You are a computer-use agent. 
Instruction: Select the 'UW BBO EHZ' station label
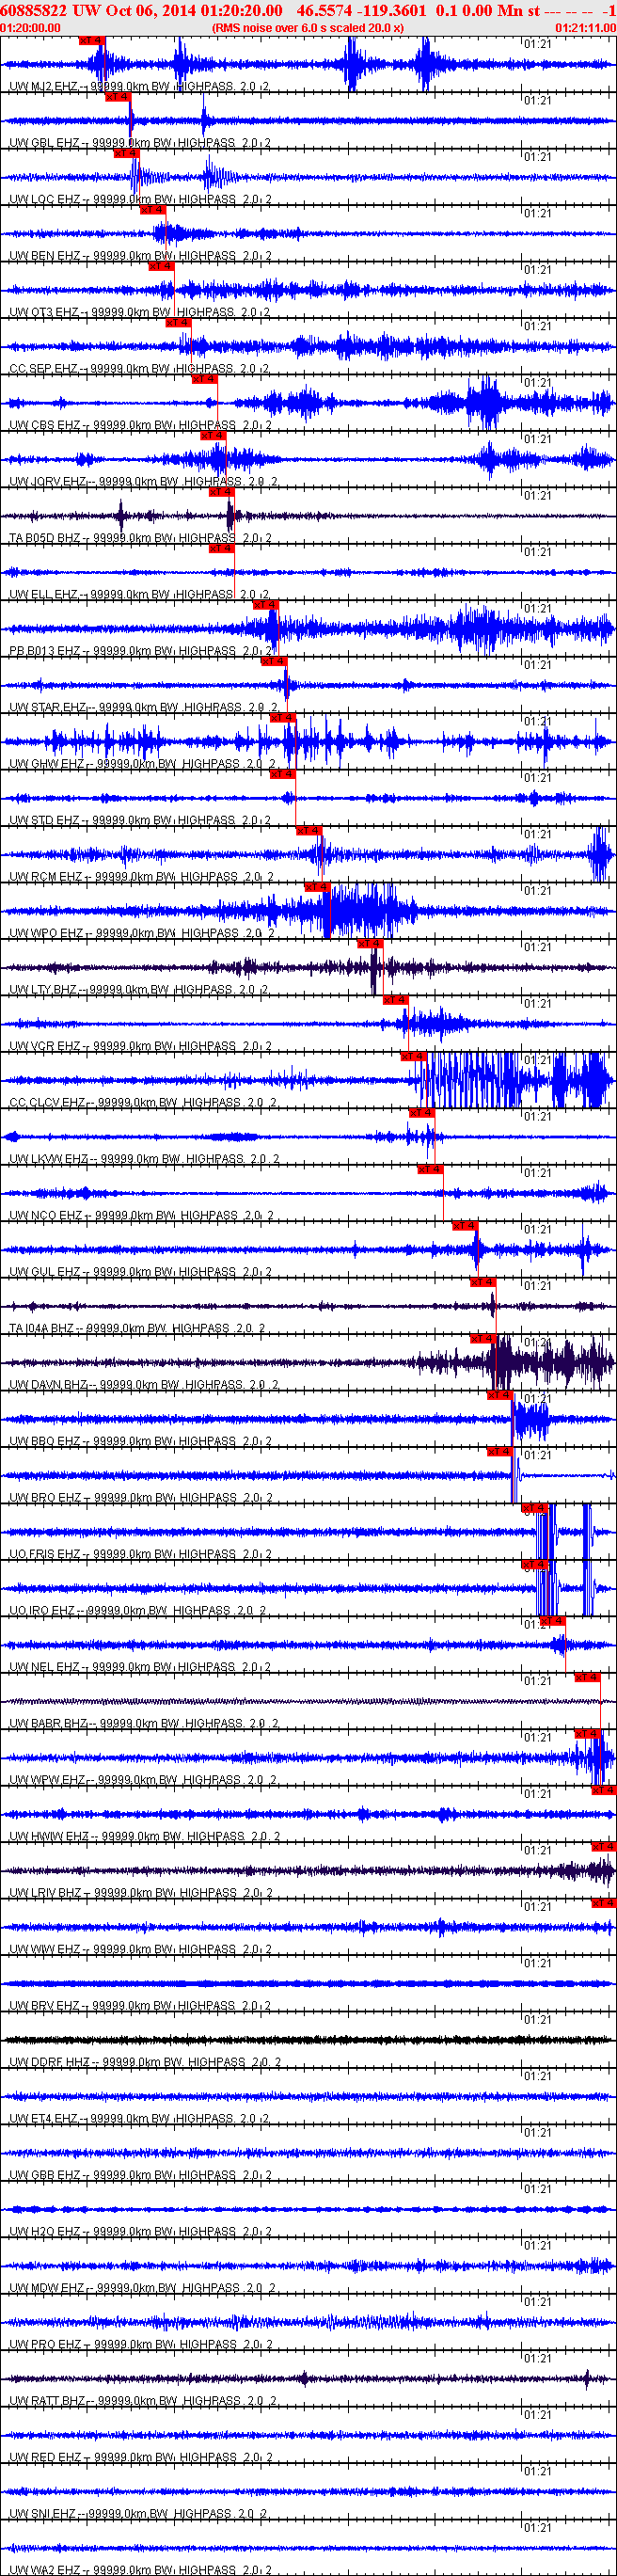coord(44,1443)
